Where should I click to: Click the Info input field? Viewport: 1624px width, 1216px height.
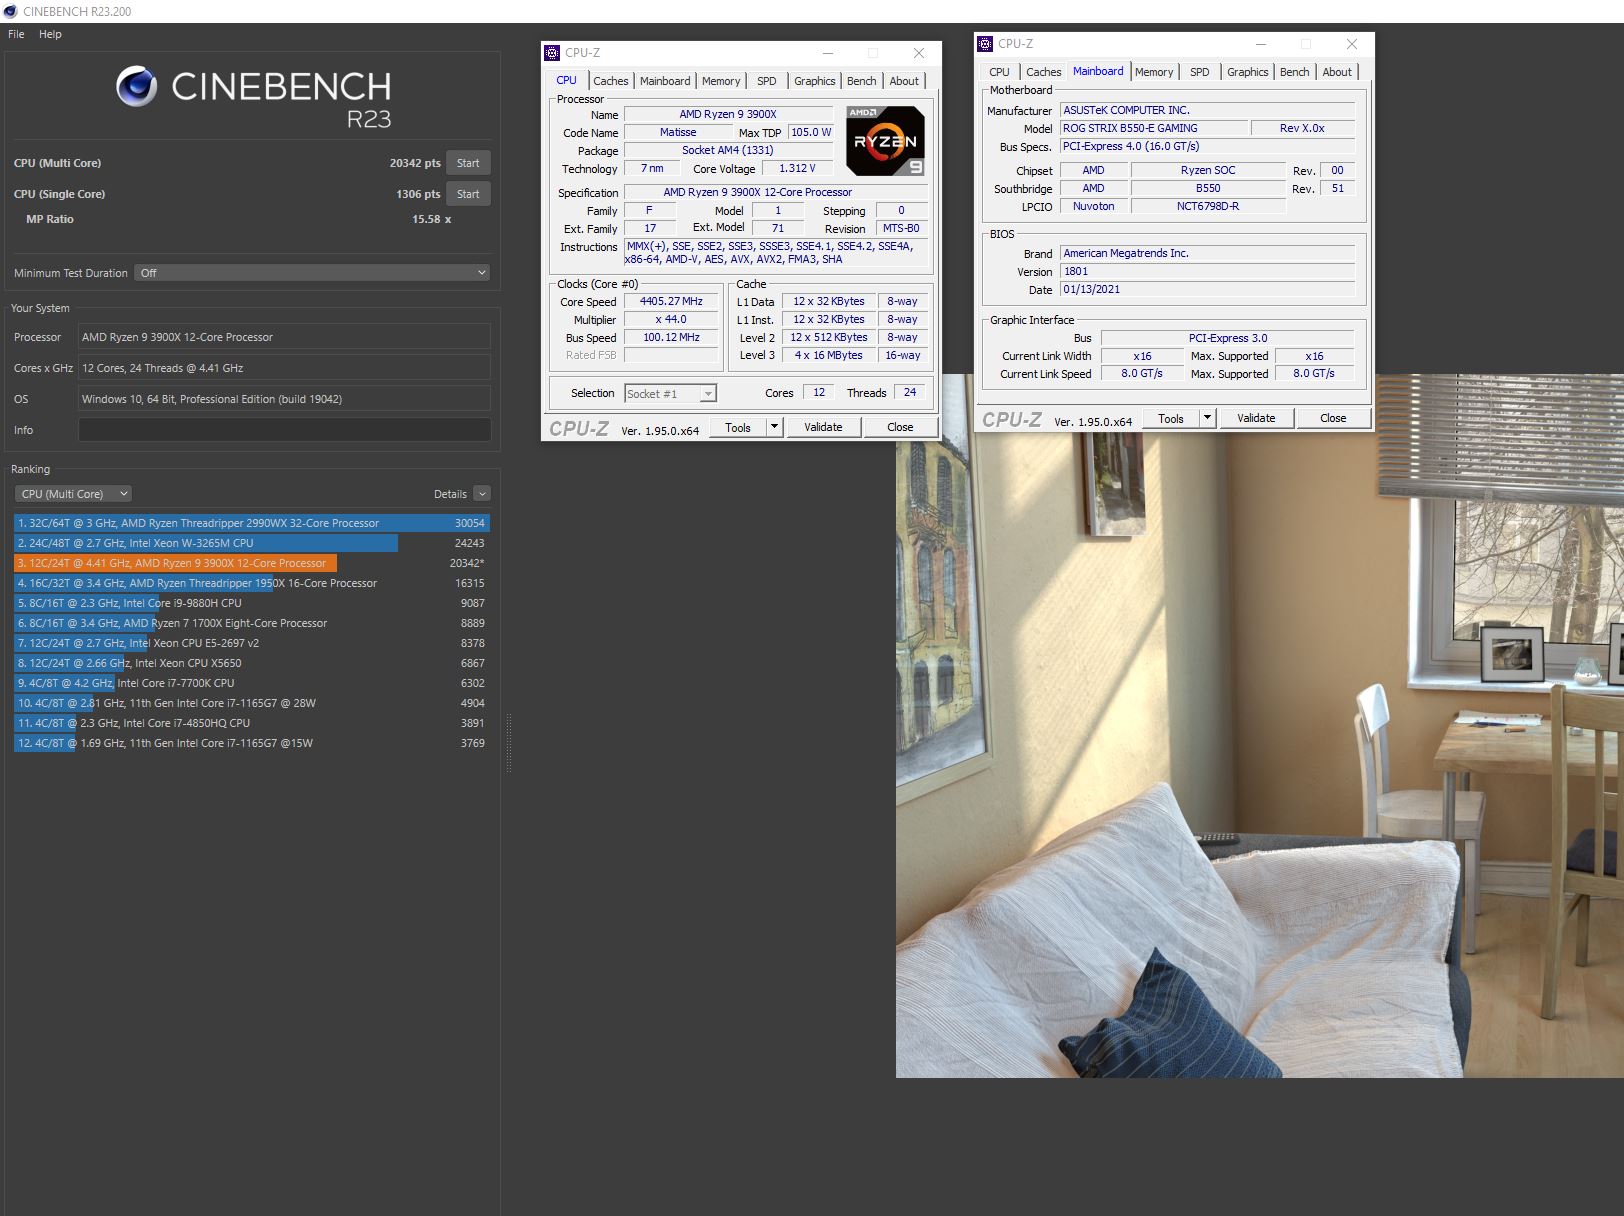click(x=284, y=430)
